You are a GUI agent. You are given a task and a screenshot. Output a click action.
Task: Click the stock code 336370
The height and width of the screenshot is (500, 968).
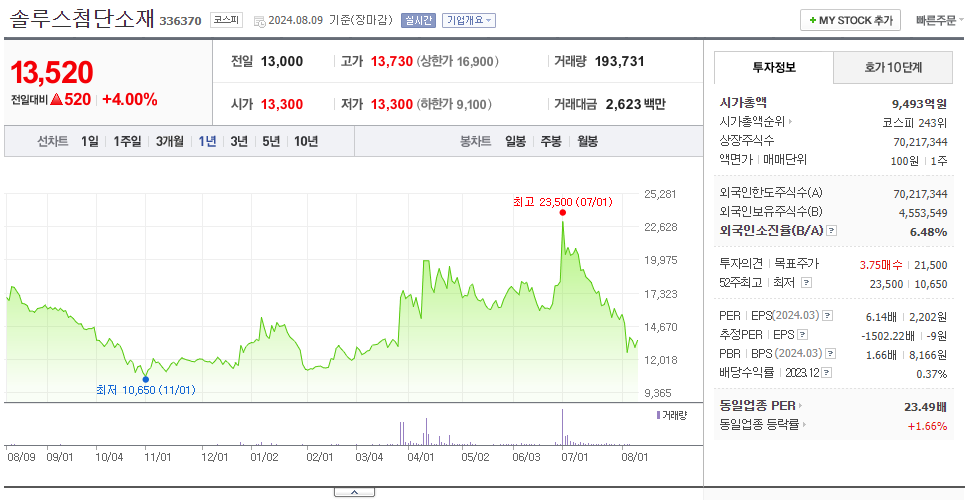click(180, 21)
